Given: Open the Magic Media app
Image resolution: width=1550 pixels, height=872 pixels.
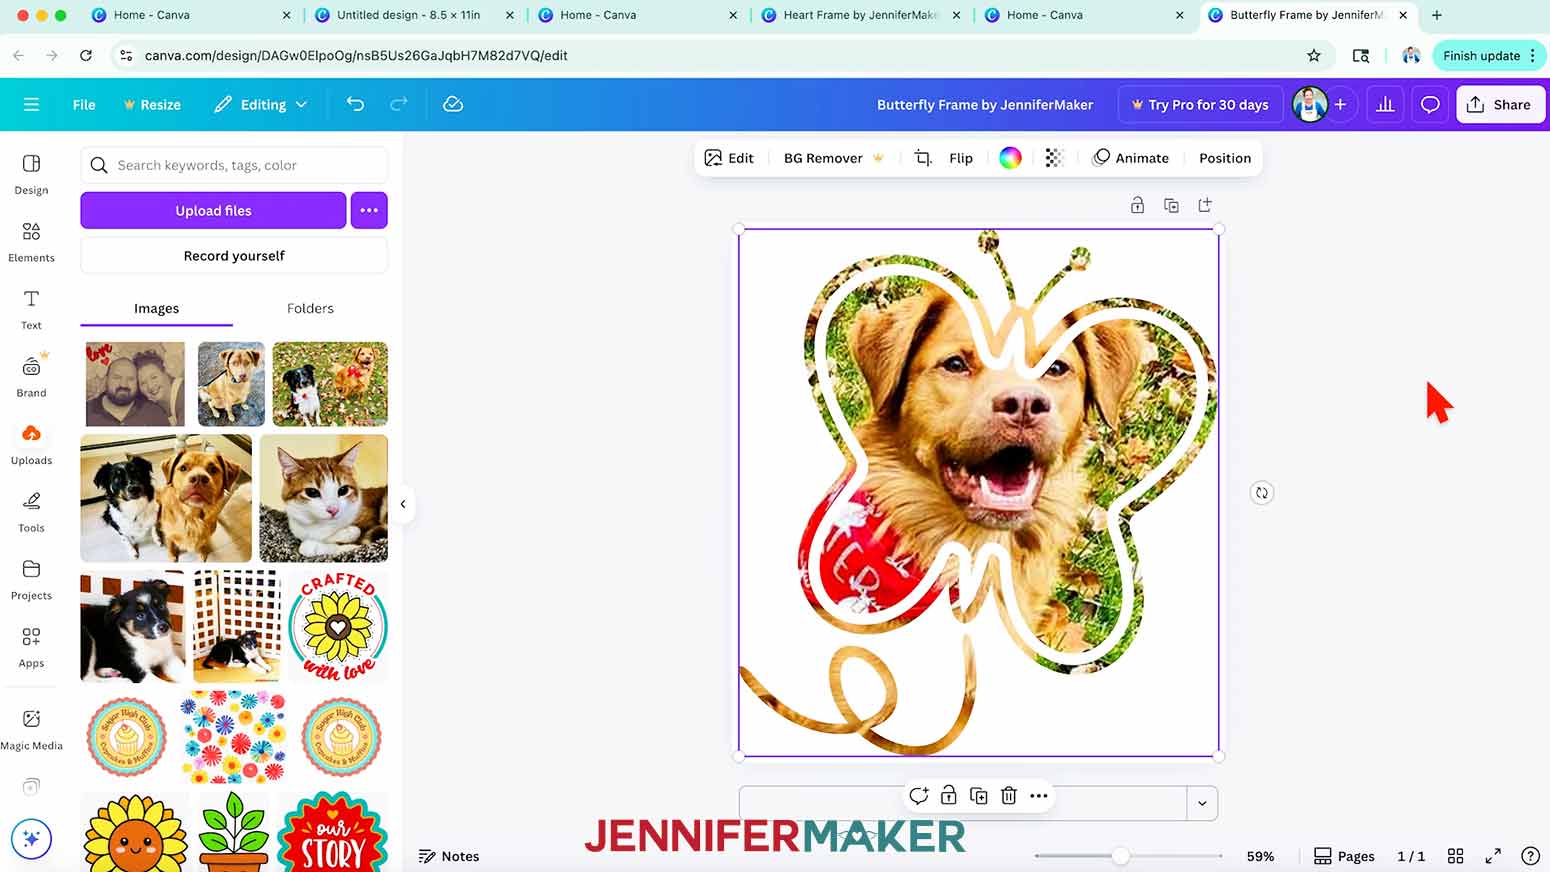Looking at the screenshot, I should [31, 730].
